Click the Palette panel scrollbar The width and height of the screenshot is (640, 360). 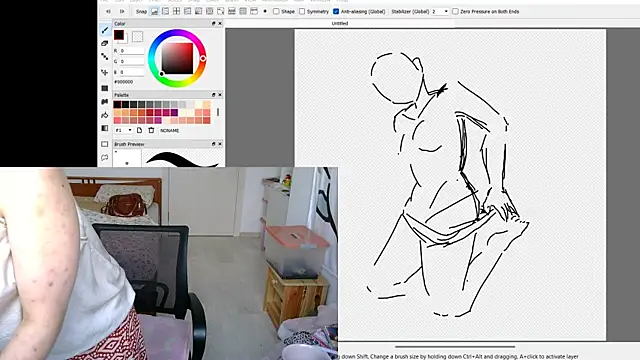point(218,112)
